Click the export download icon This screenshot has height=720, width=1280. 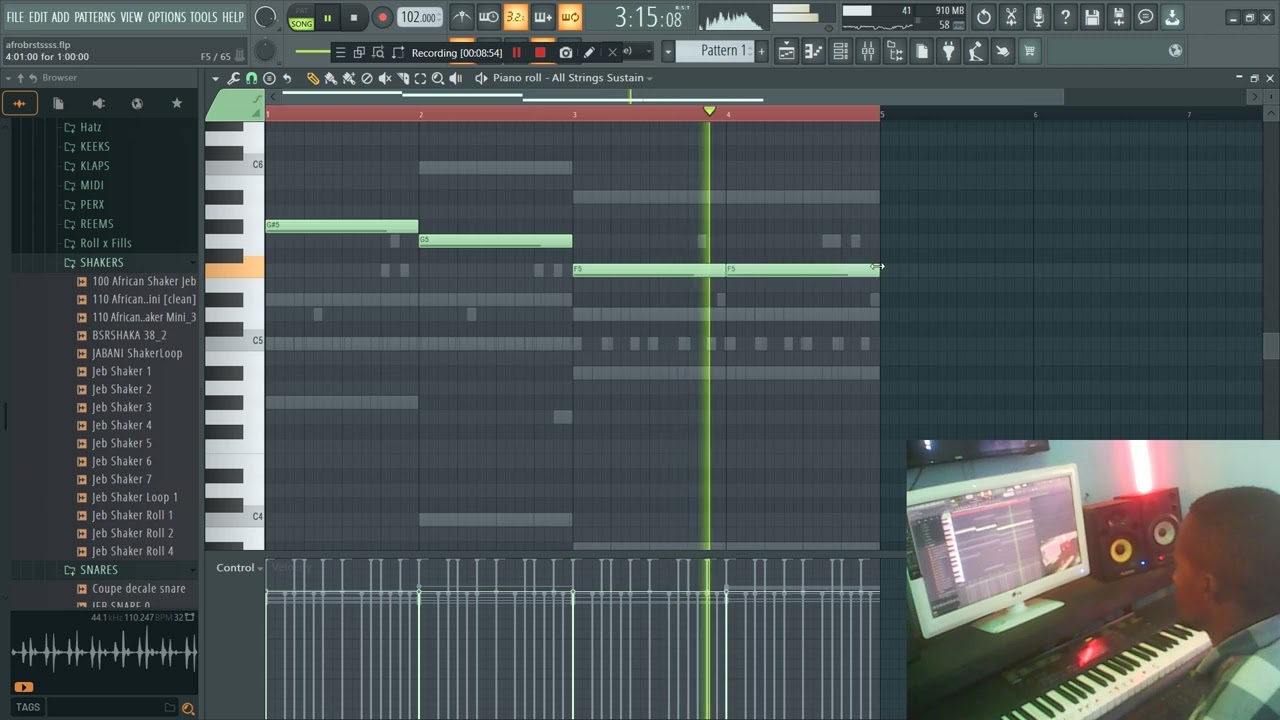tap(1171, 17)
